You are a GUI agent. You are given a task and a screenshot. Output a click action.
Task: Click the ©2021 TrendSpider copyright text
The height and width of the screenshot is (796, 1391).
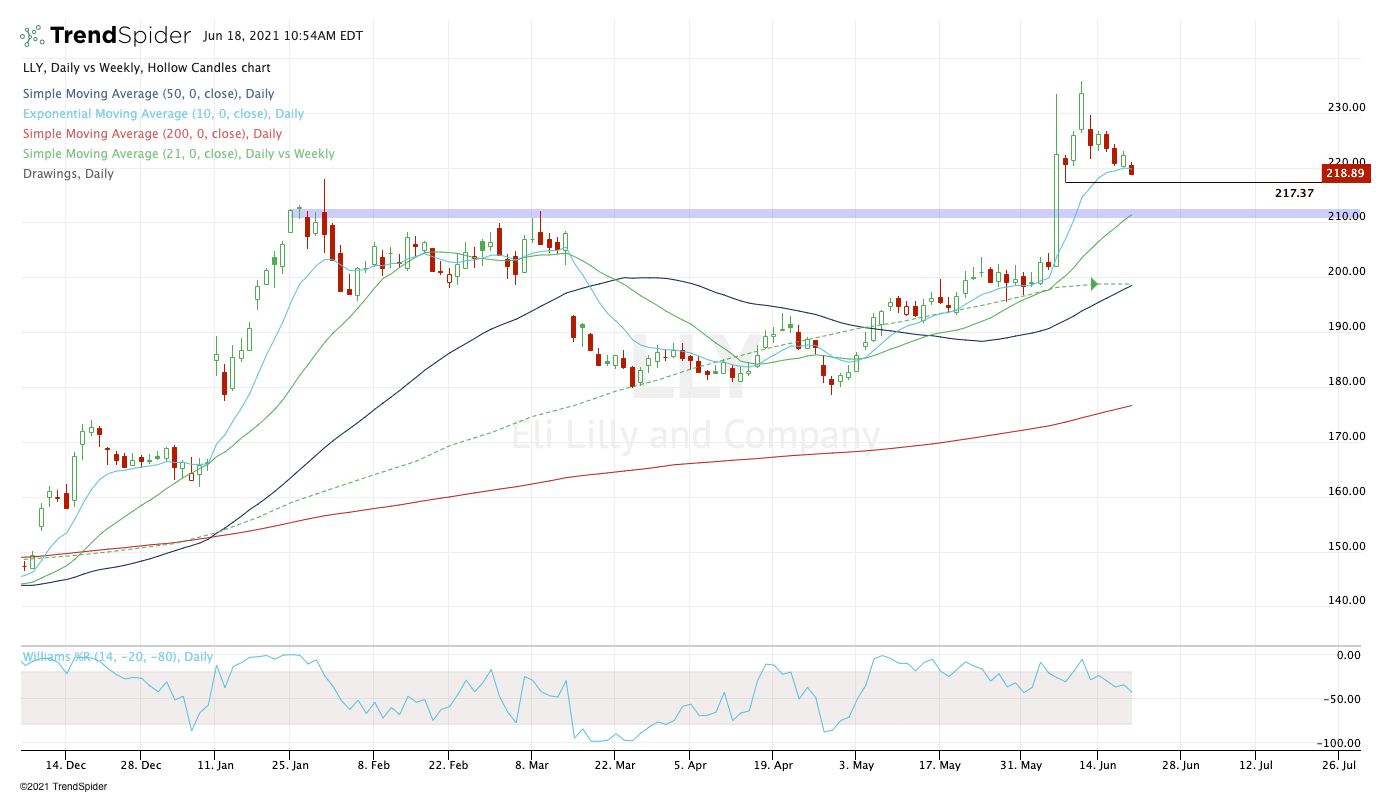click(x=63, y=787)
